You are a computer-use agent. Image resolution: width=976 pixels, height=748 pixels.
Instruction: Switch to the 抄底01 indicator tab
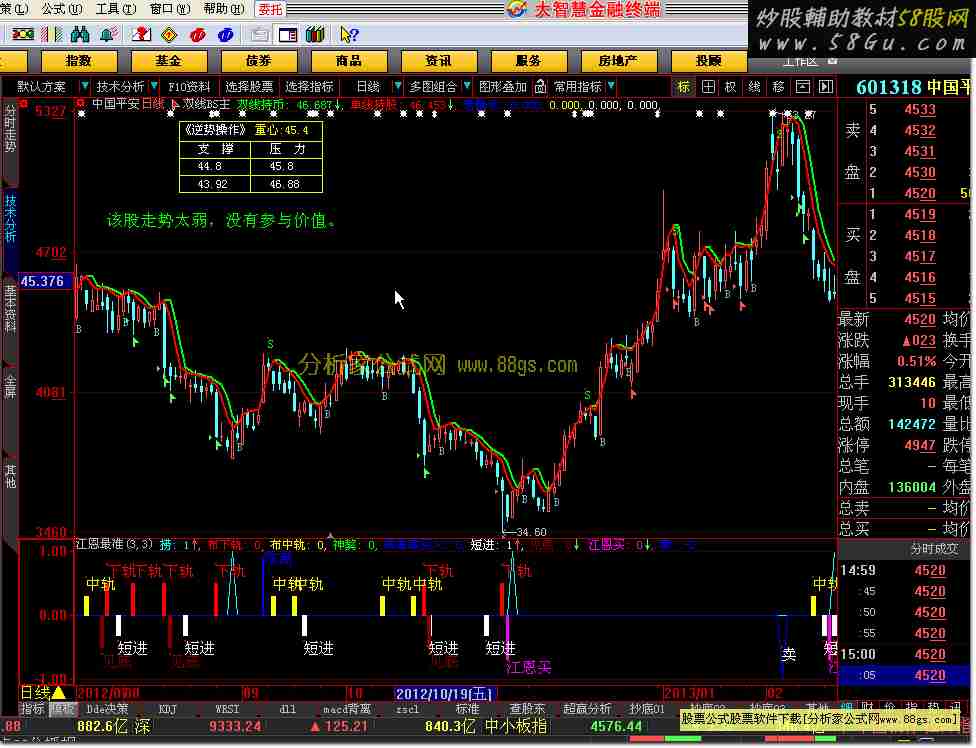click(647, 708)
